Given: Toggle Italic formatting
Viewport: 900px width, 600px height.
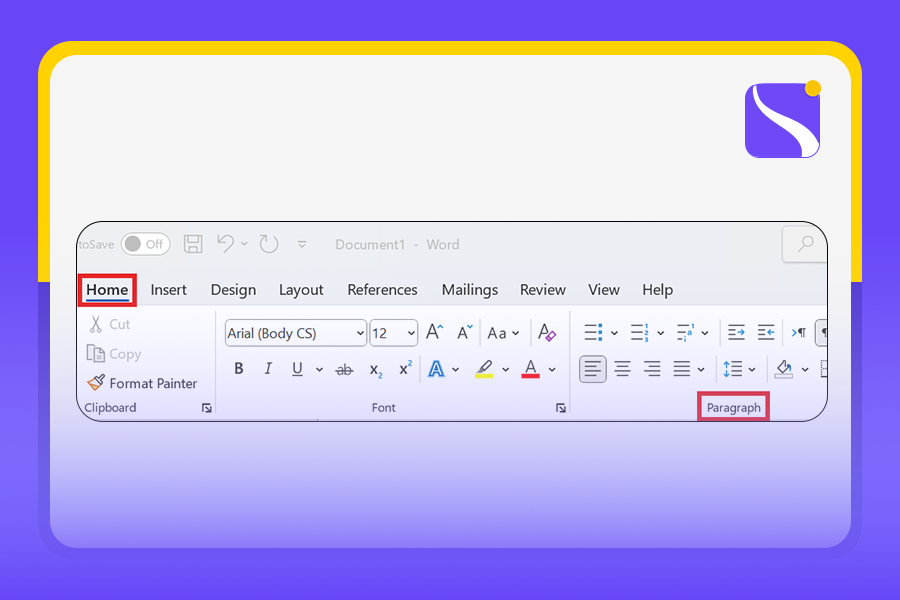Looking at the screenshot, I should tap(268, 369).
